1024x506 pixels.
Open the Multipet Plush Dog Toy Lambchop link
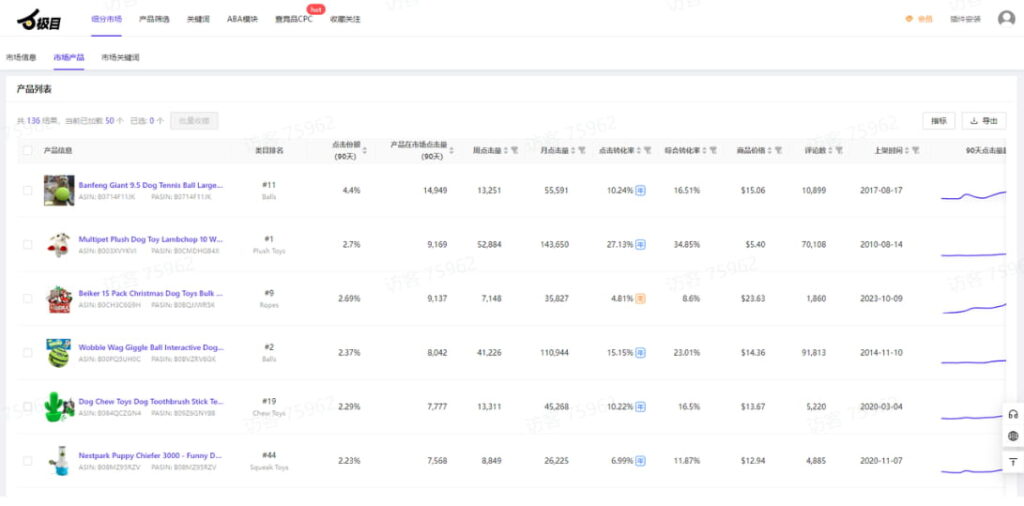[150, 239]
